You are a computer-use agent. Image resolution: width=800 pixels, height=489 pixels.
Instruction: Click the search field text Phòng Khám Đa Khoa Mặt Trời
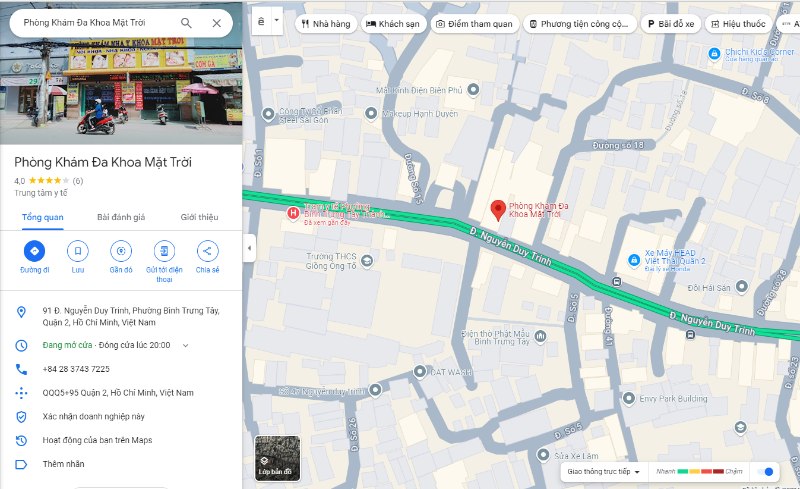tap(84, 22)
